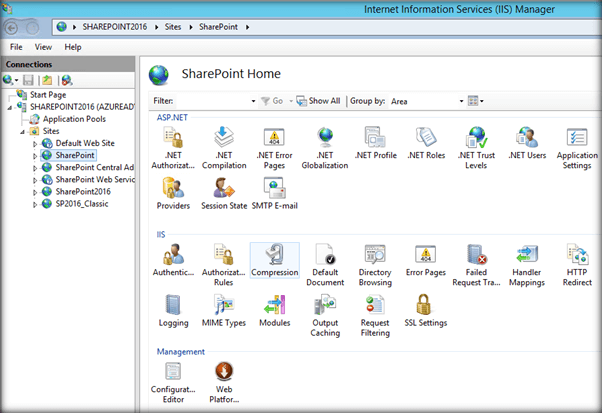Image resolution: width=602 pixels, height=413 pixels.
Task: Open Modules feature
Action: (x=274, y=311)
